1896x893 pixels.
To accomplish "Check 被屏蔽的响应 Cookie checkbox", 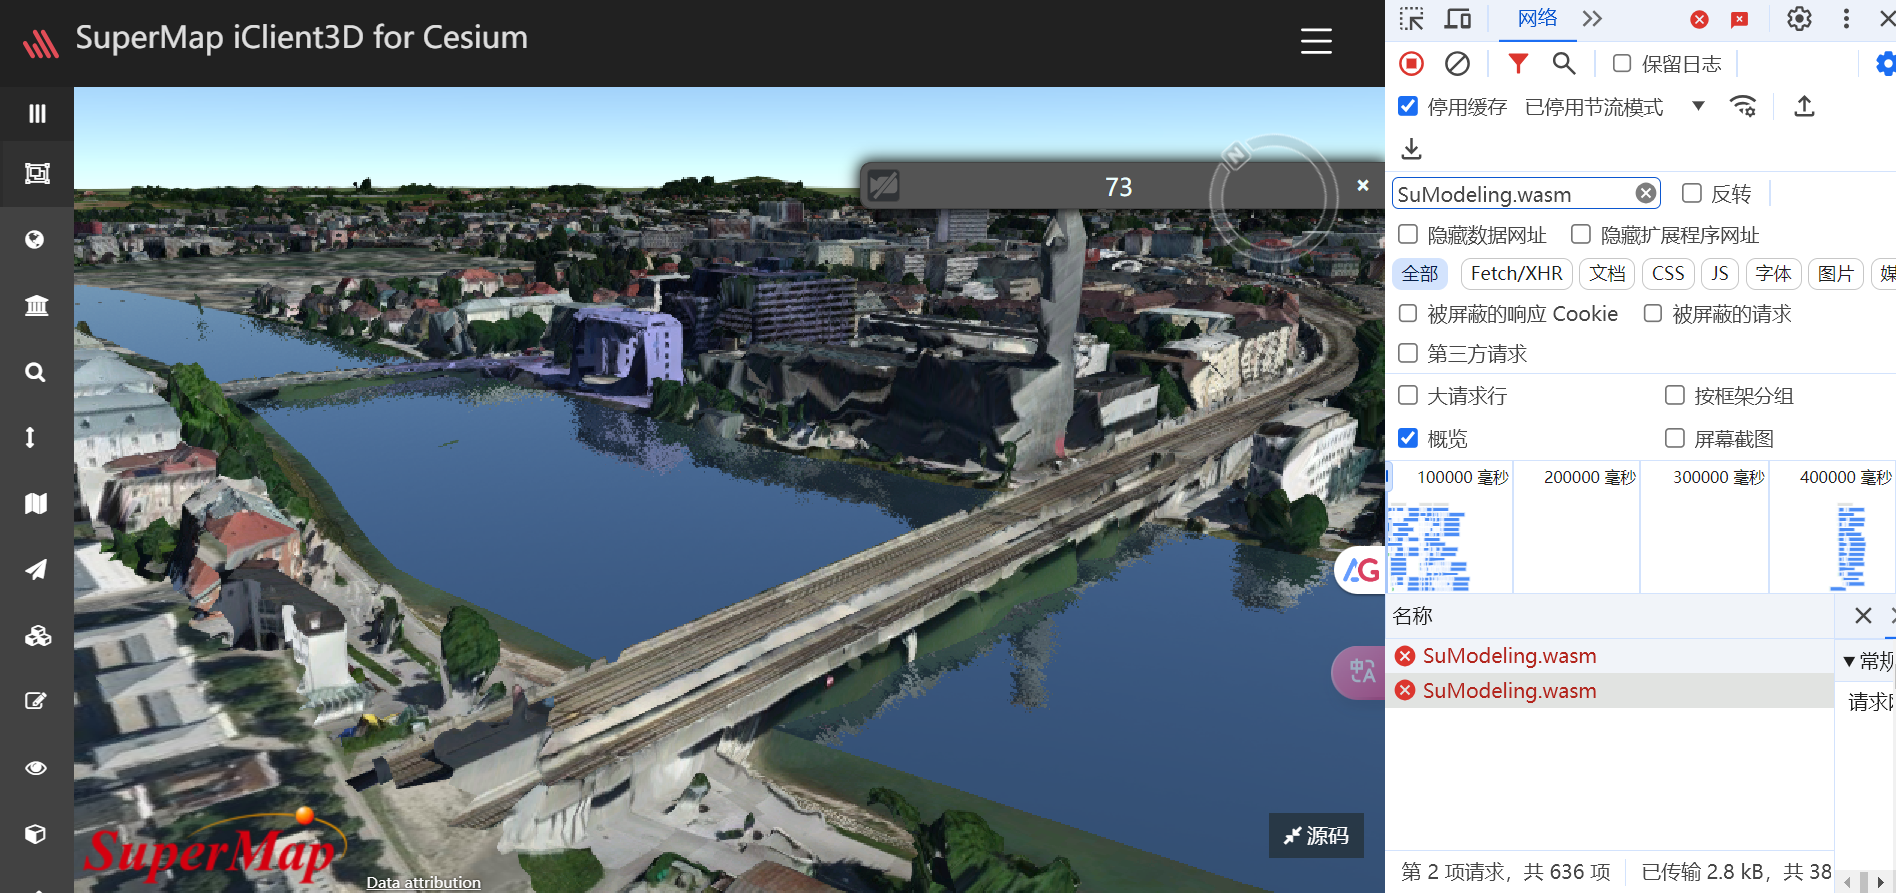I will click(x=1408, y=313).
